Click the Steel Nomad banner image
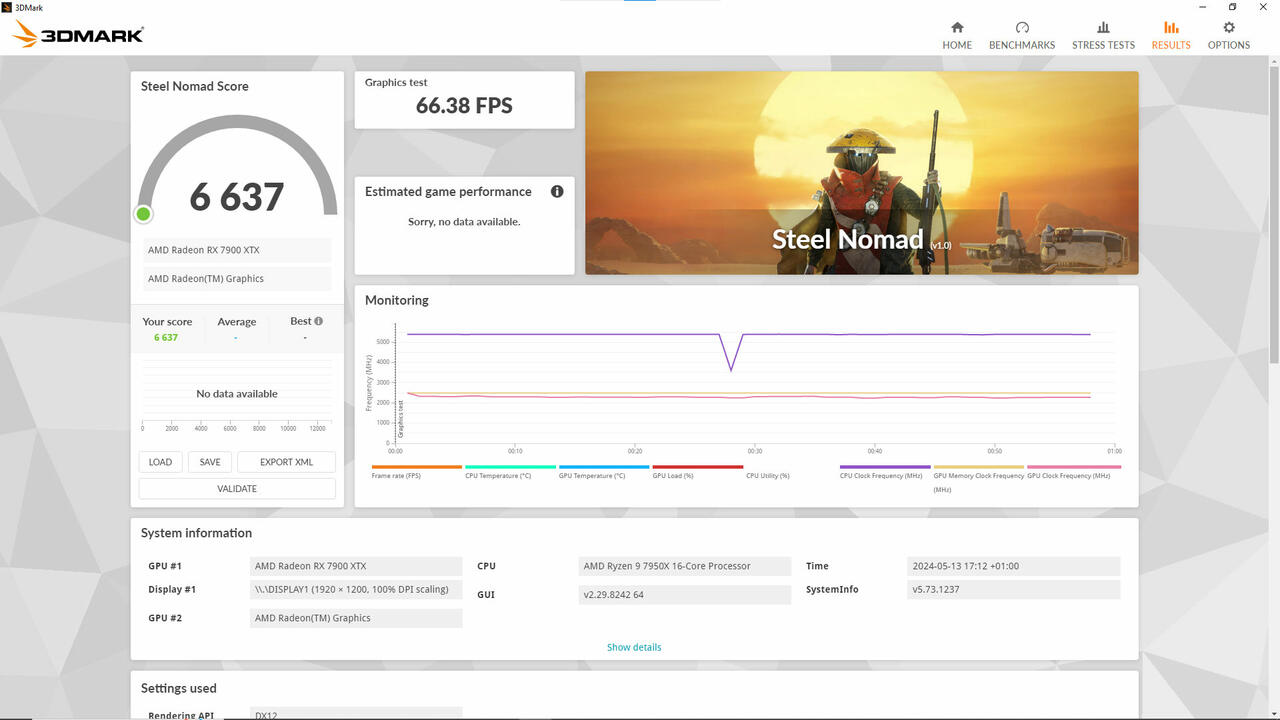The height and width of the screenshot is (720, 1280). pos(861,172)
